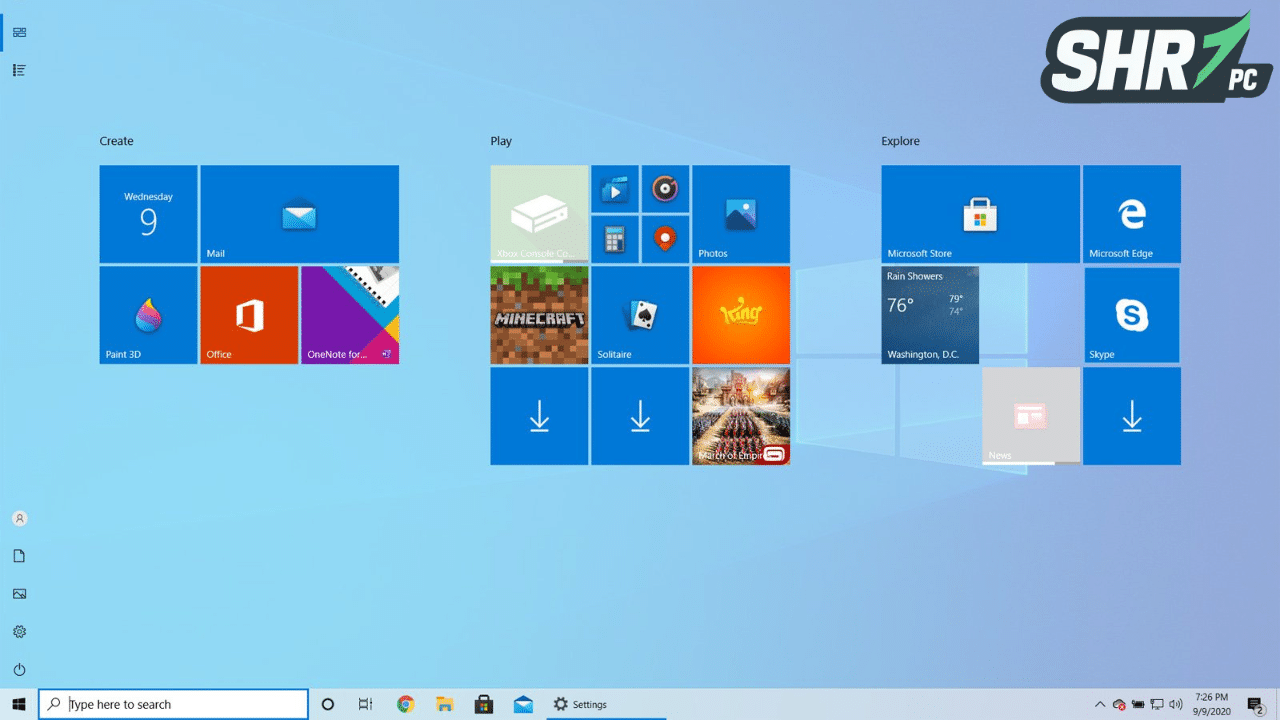Open the Pictures shortcut icon

click(x=19, y=594)
